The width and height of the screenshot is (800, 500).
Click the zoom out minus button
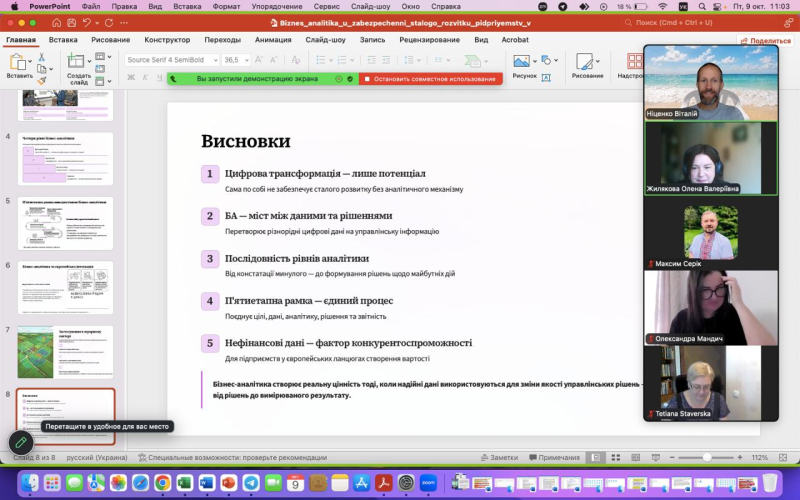[672, 458]
